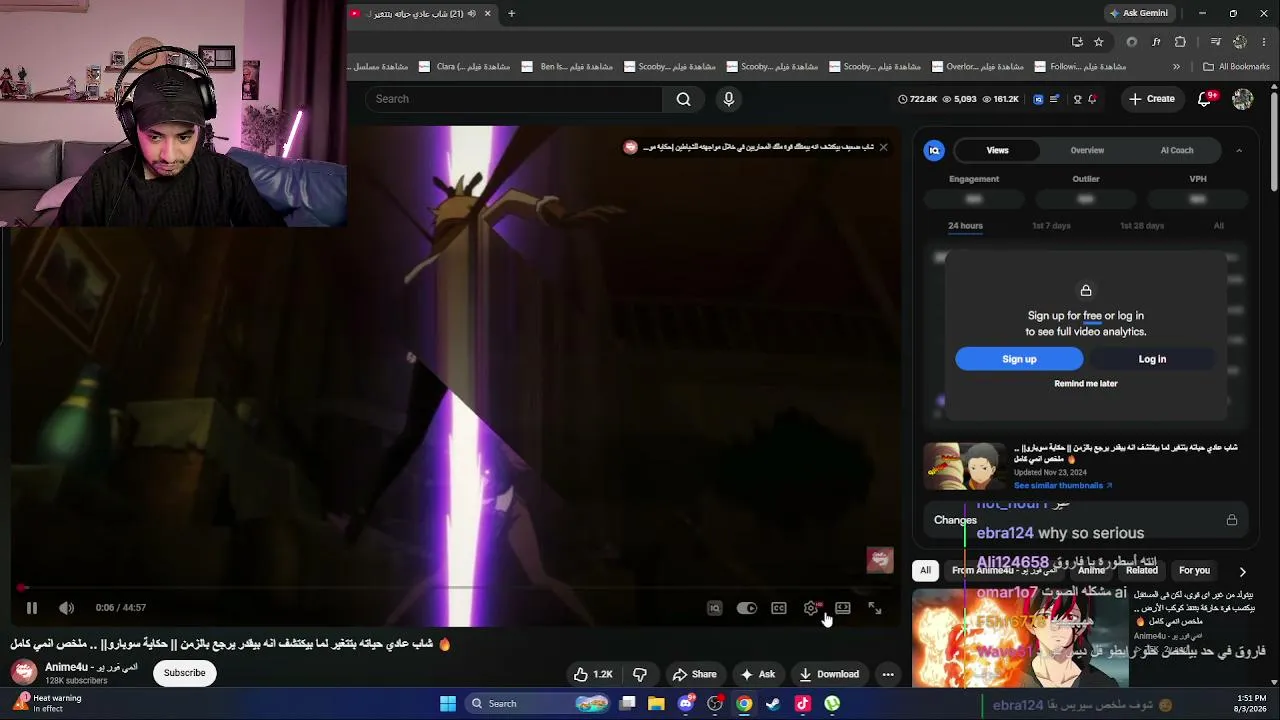Enter fullscreen in the video player
The image size is (1280, 720).
(875, 608)
